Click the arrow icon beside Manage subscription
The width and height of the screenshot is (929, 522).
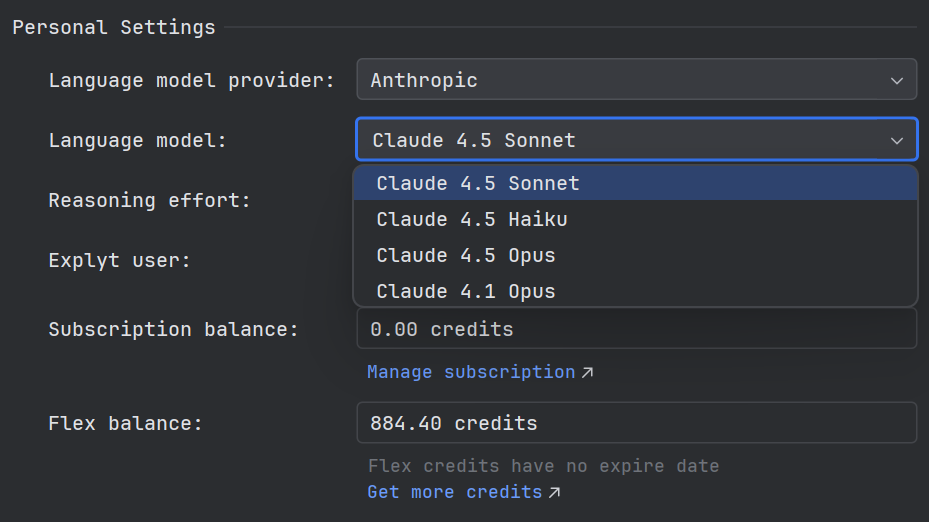[588, 373]
